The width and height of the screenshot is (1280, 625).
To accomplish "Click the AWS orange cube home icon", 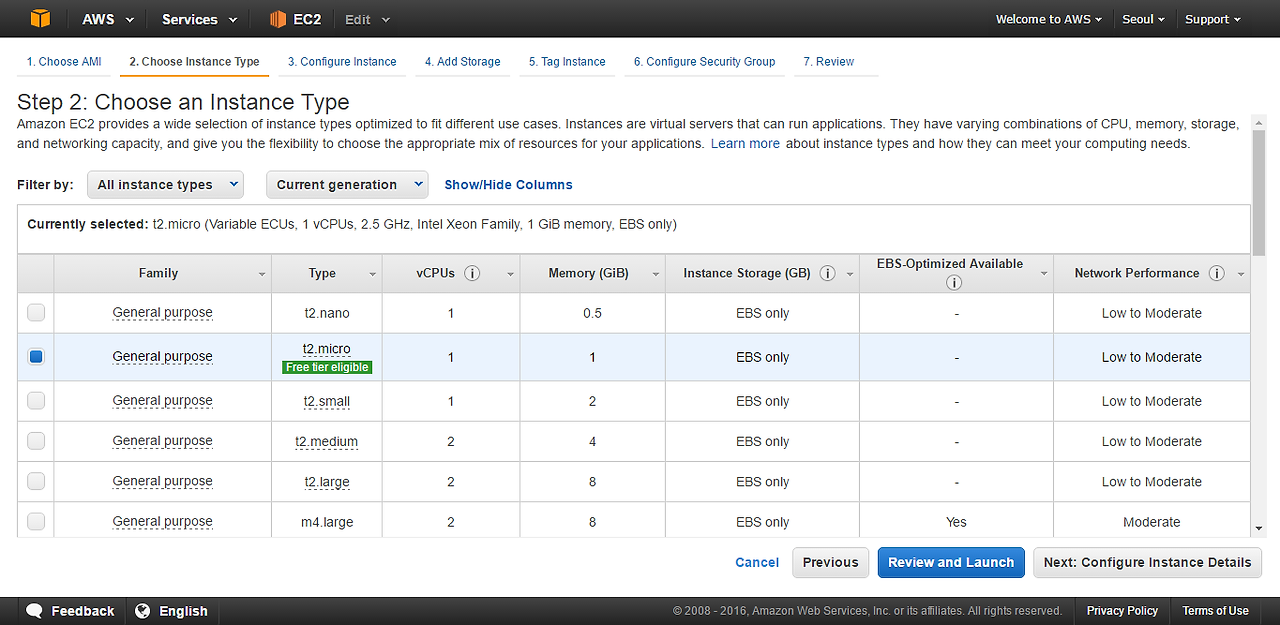I will 40,19.
